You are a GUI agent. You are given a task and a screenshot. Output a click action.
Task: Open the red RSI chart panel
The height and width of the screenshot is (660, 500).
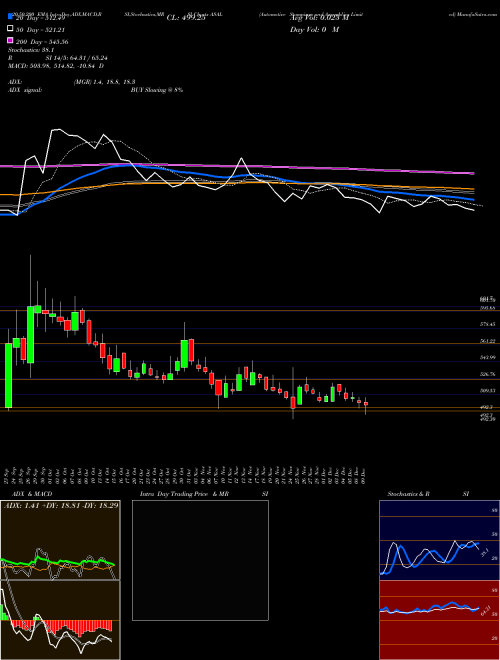(439, 620)
